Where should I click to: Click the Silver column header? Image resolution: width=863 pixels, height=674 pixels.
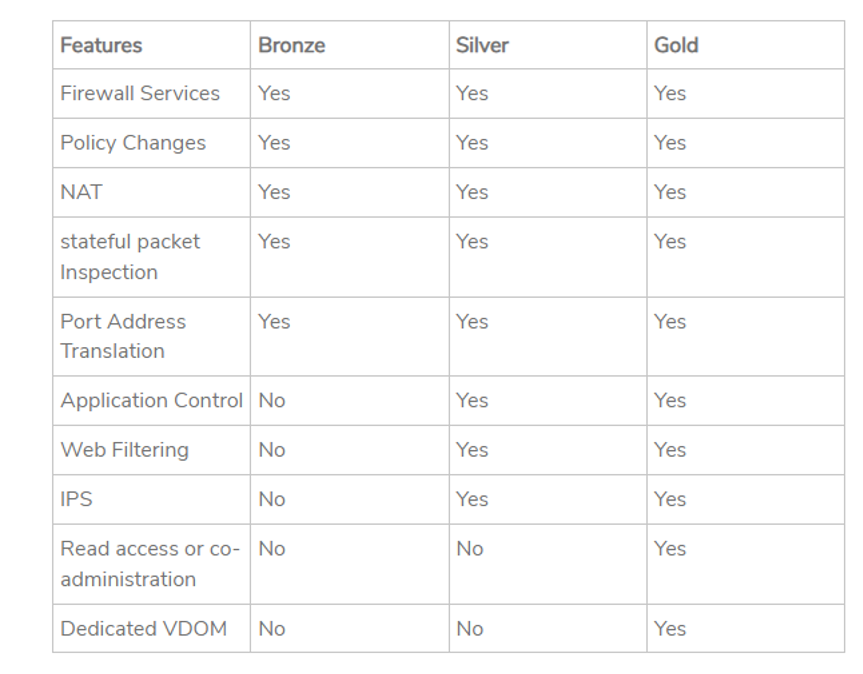(x=484, y=45)
